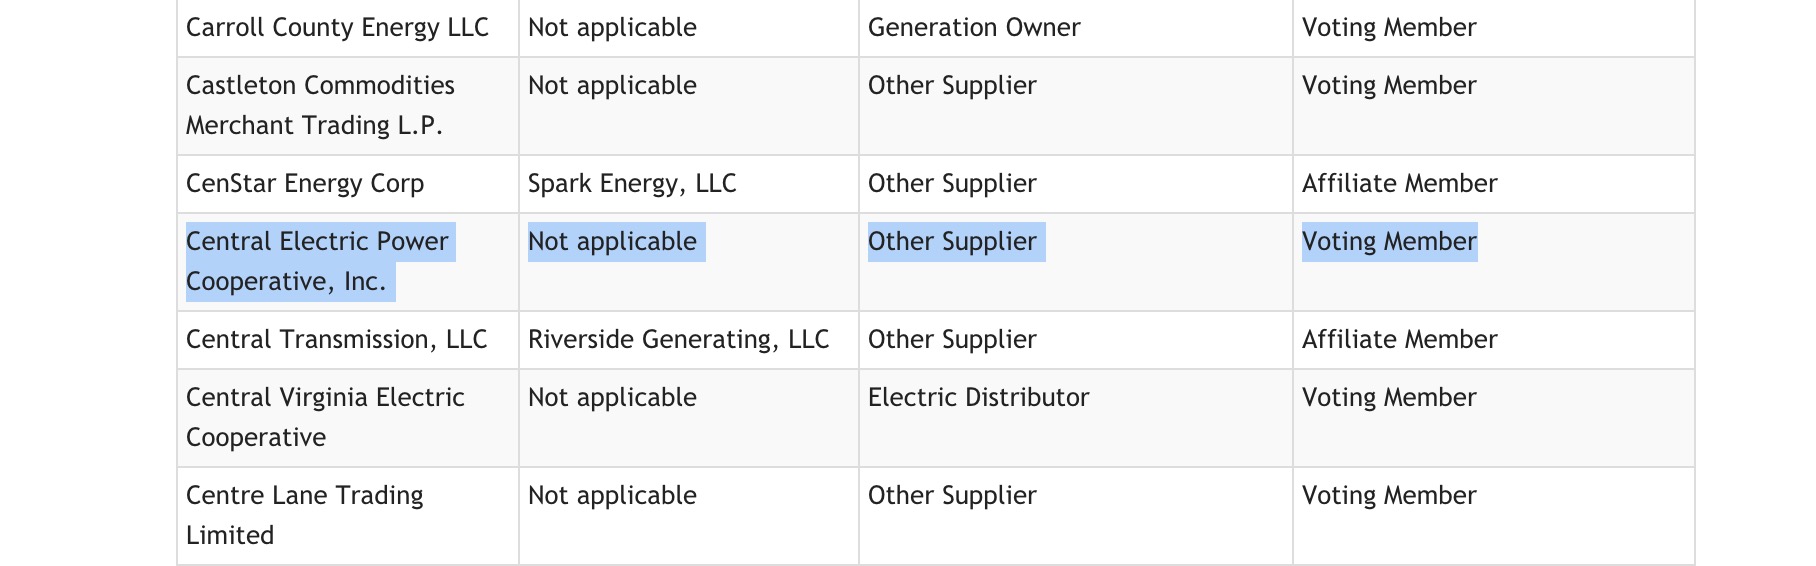Select the Centre Lane Trading Limited cell
The image size is (1816, 566).
pos(304,515)
